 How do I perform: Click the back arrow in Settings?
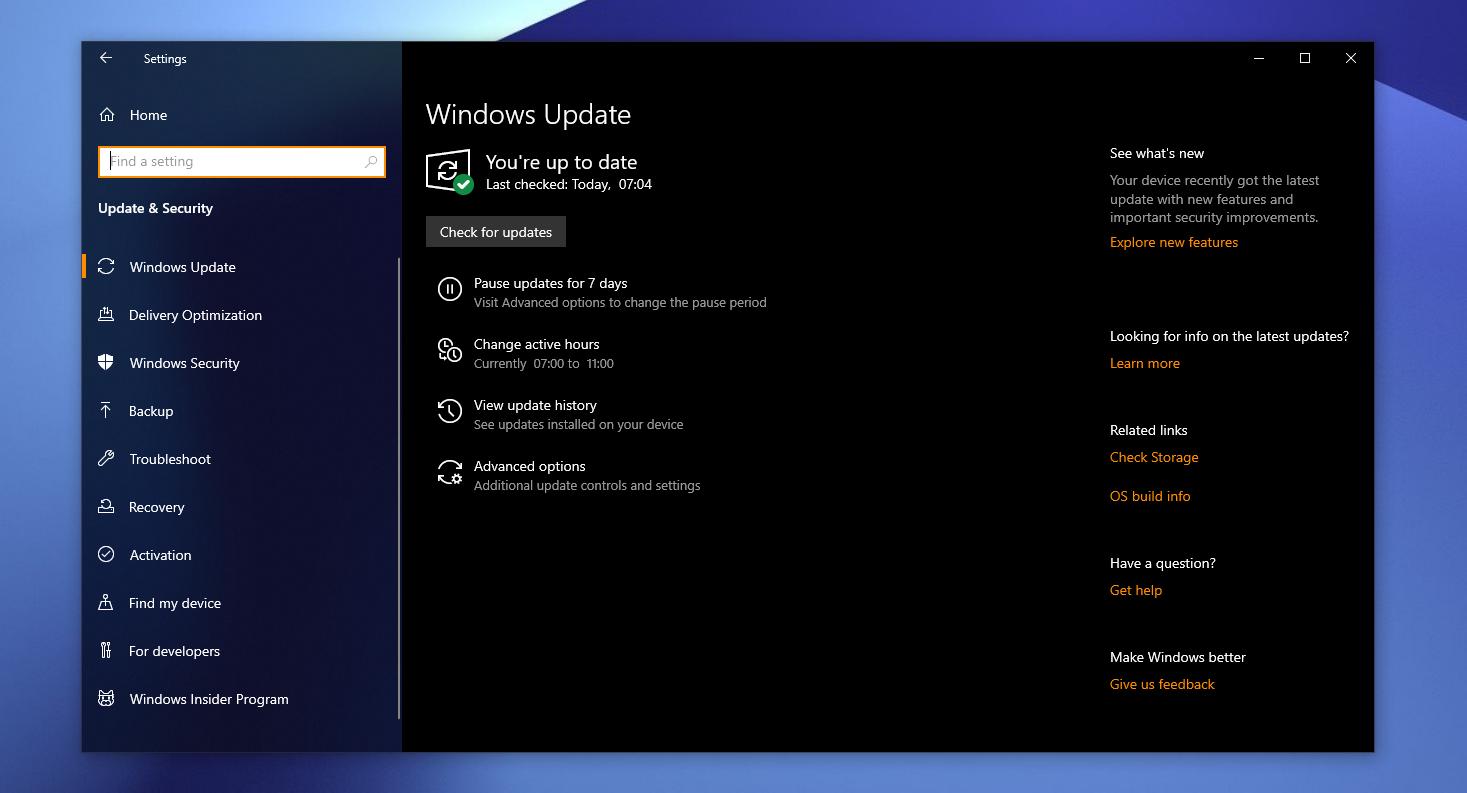click(106, 58)
